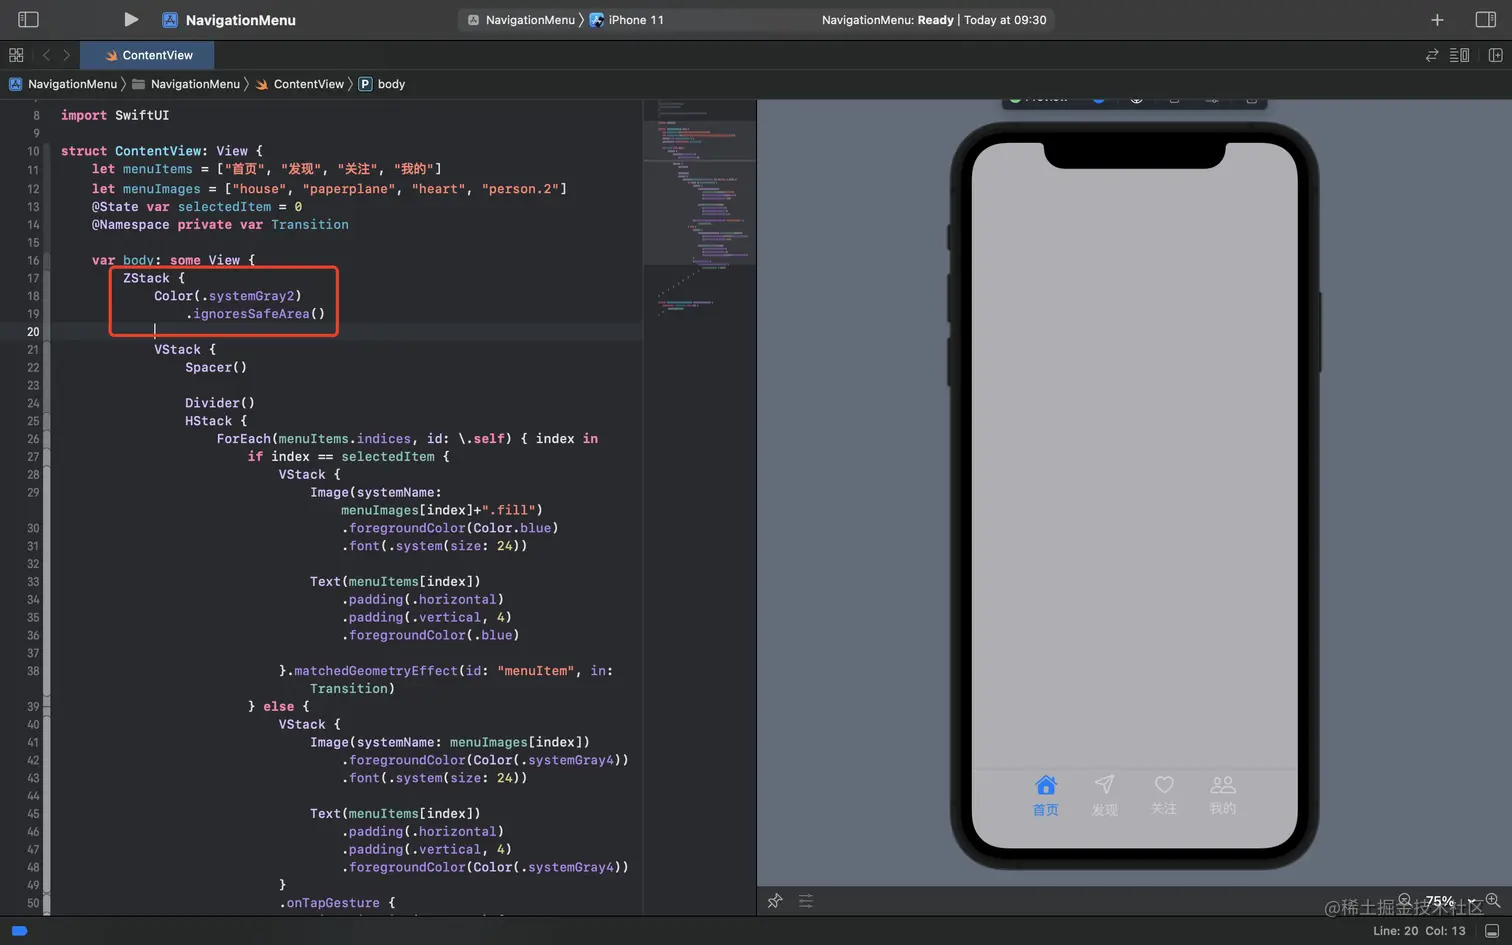Image resolution: width=1512 pixels, height=945 pixels.
Task: Open the editor options lines menu
Action: (x=1459, y=55)
